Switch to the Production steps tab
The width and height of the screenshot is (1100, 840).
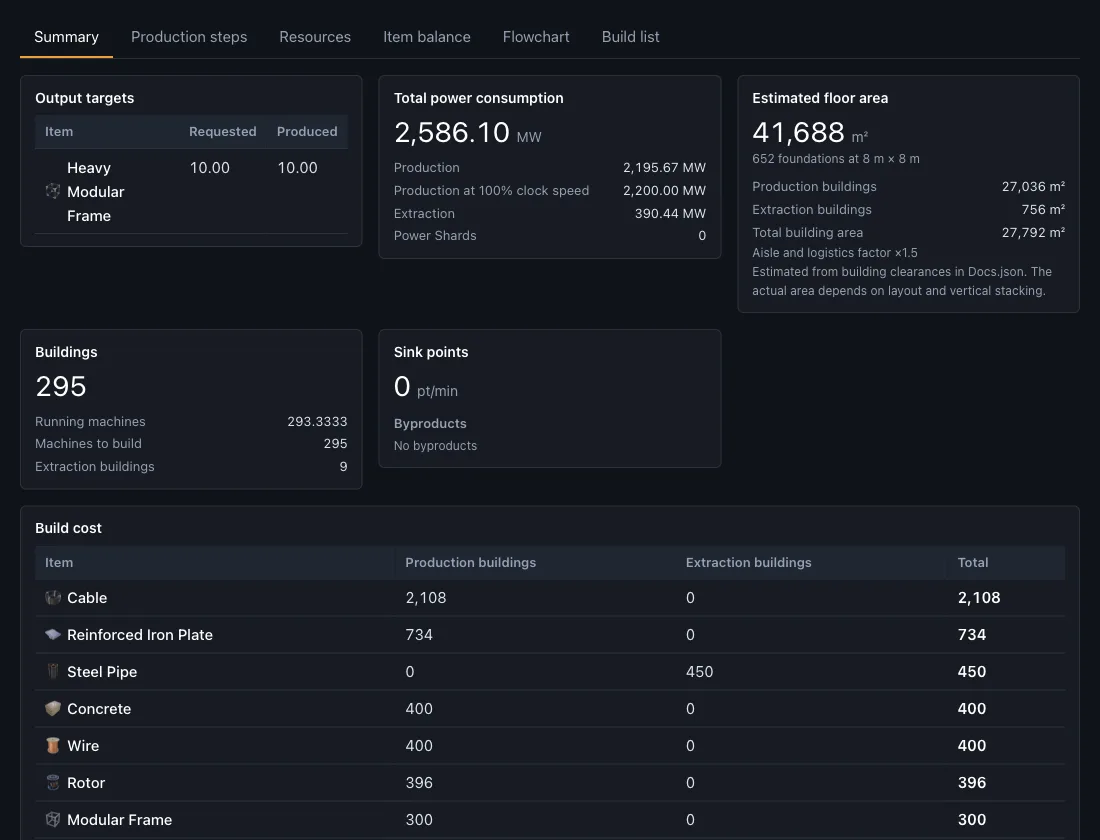189,36
